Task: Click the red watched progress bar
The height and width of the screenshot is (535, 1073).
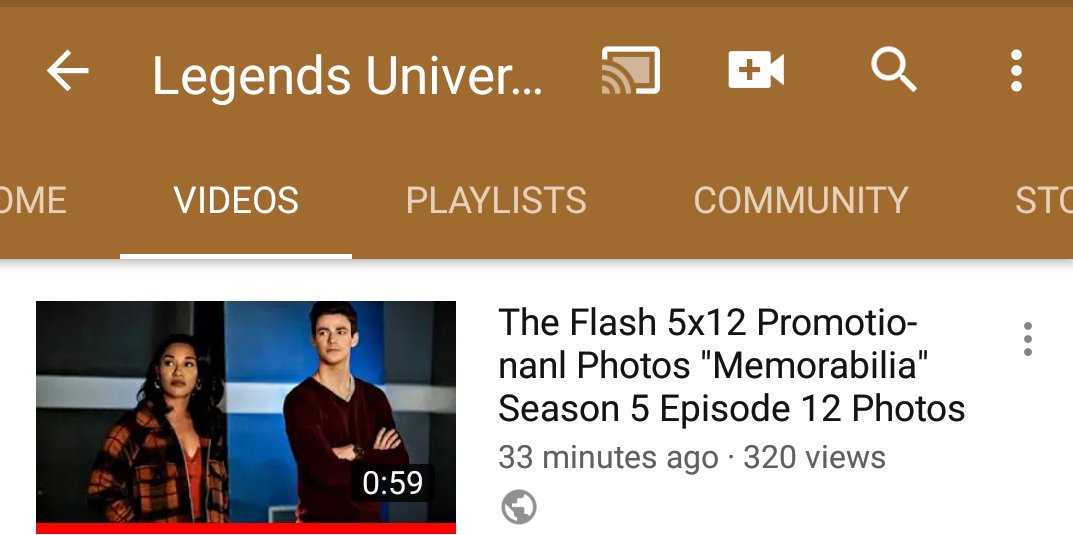Action: point(246,528)
